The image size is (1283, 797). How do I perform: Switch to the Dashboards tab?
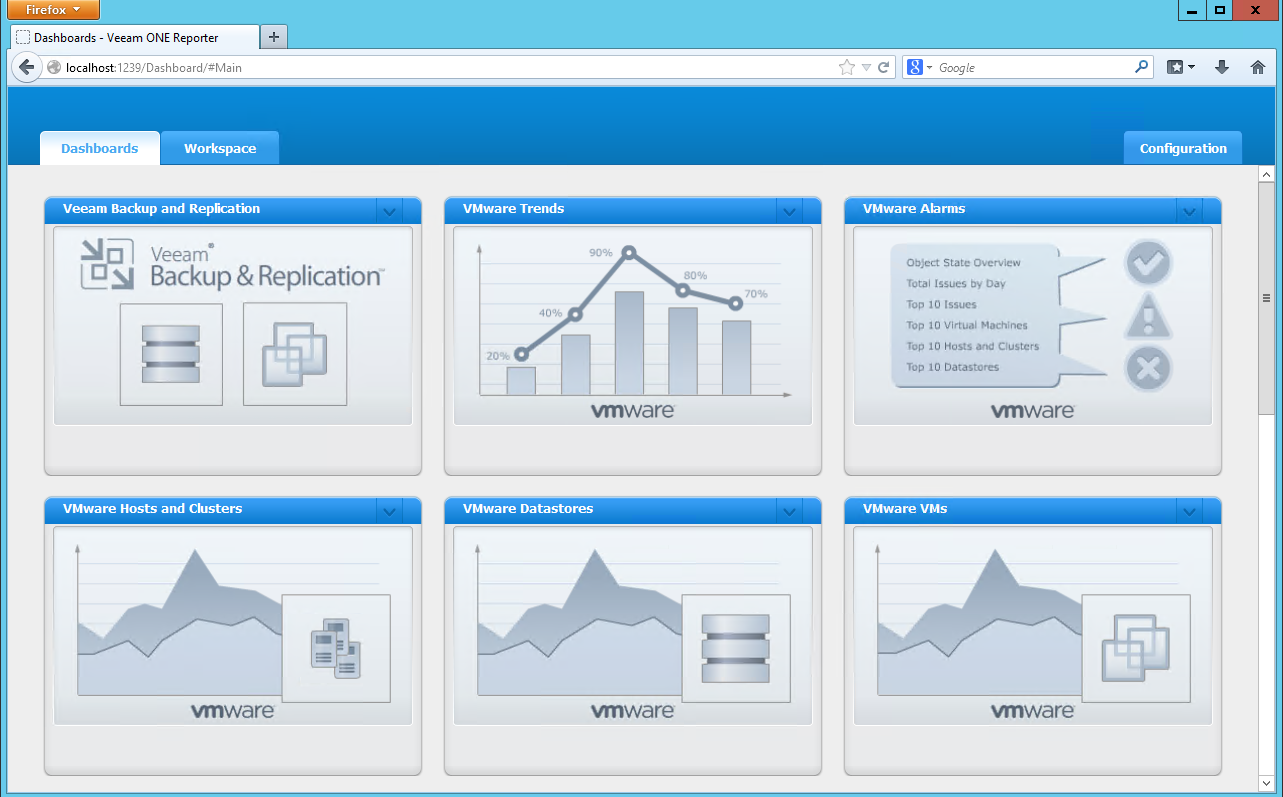99,148
